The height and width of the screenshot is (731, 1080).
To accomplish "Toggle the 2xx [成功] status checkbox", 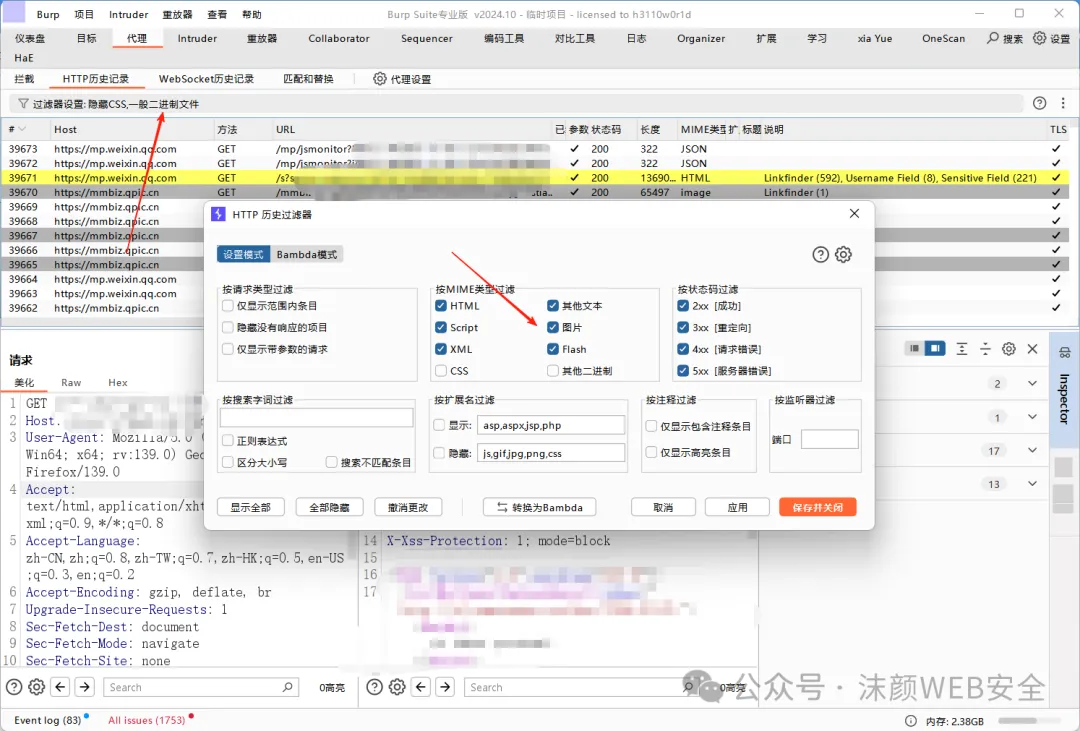I will (683, 305).
